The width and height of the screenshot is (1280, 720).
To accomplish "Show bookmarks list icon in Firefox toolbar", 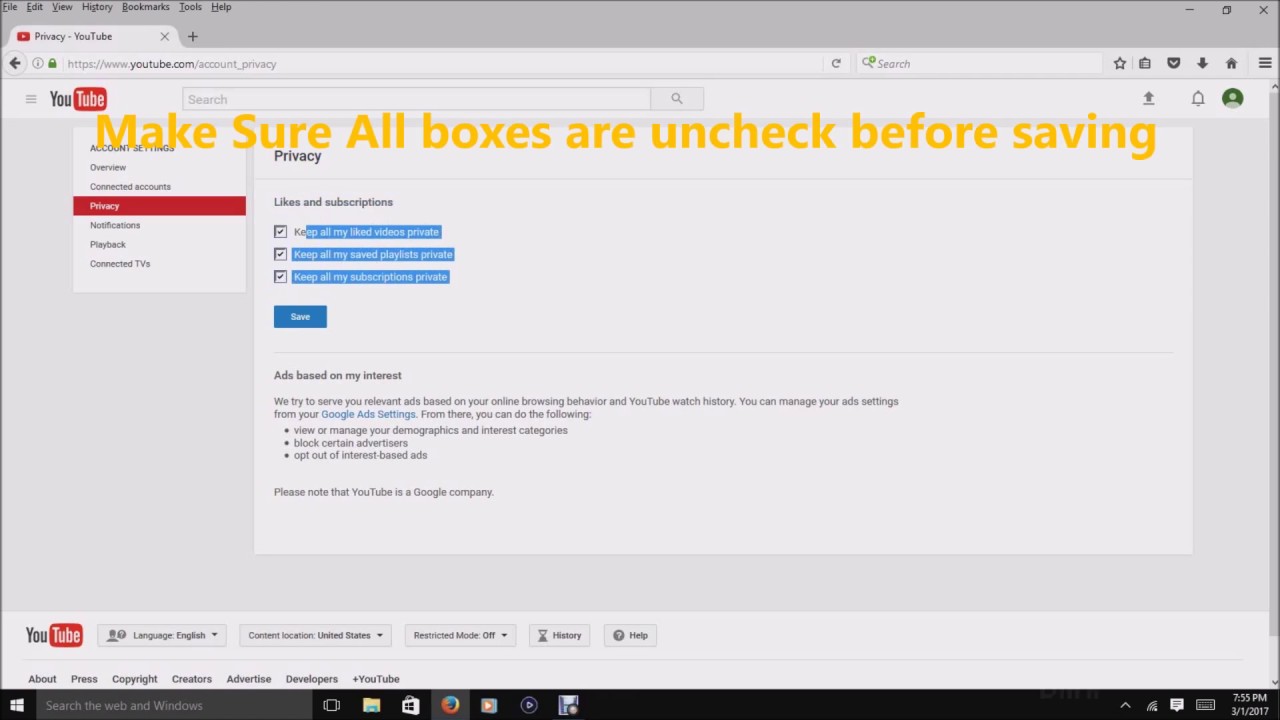I will click(x=1145, y=63).
